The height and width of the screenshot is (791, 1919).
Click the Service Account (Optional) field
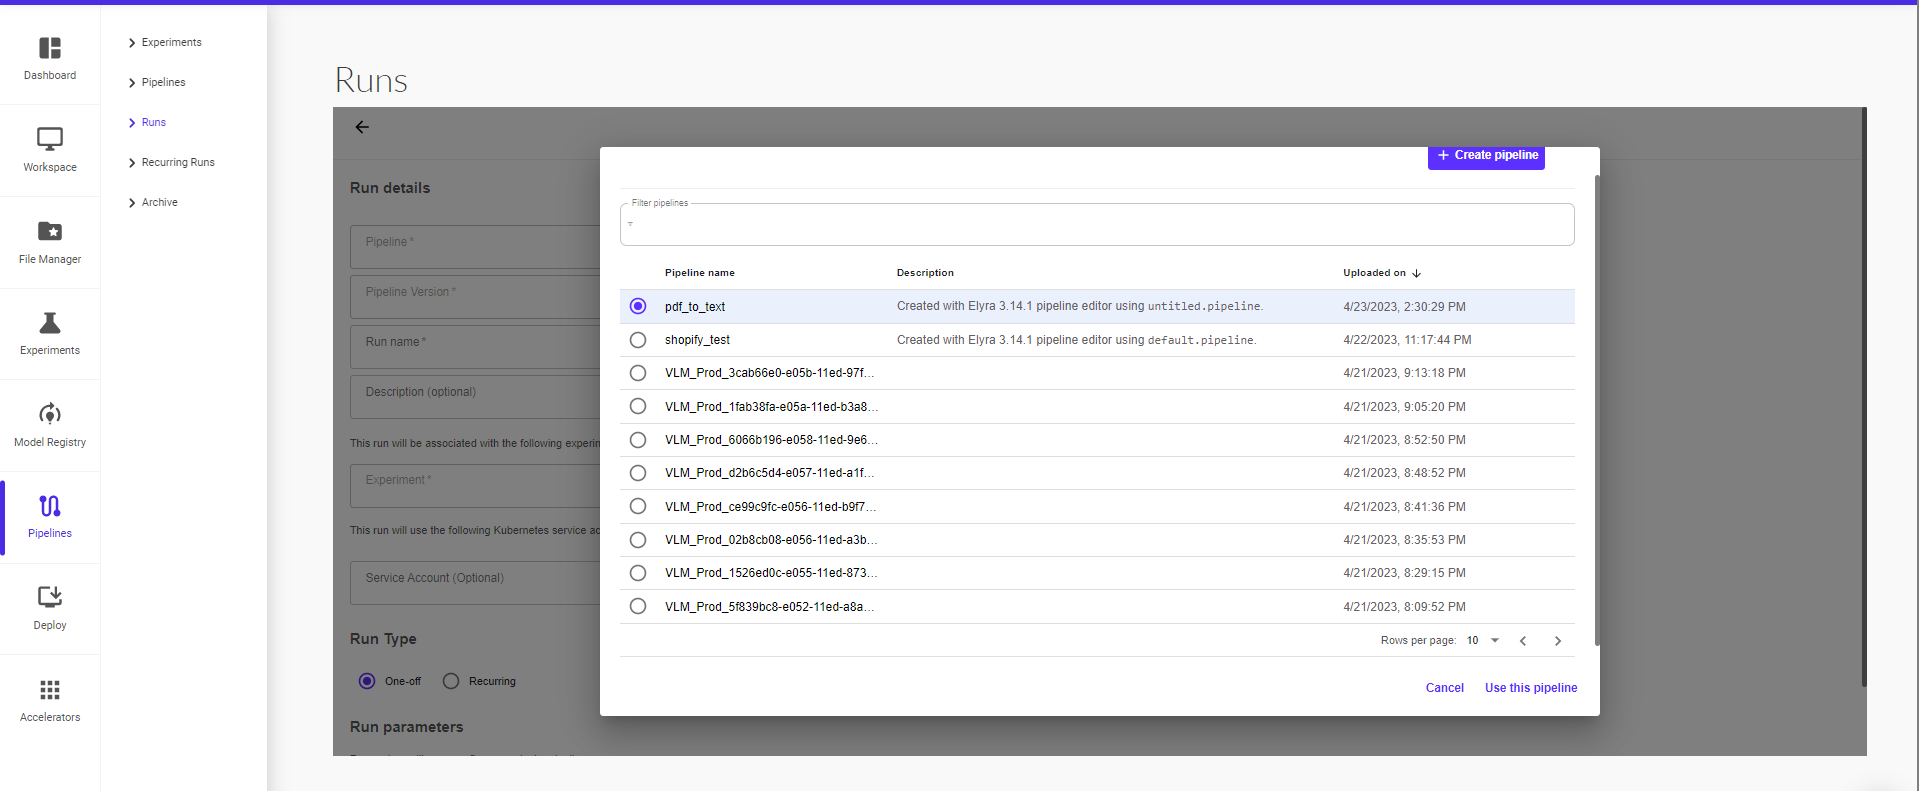(475, 582)
